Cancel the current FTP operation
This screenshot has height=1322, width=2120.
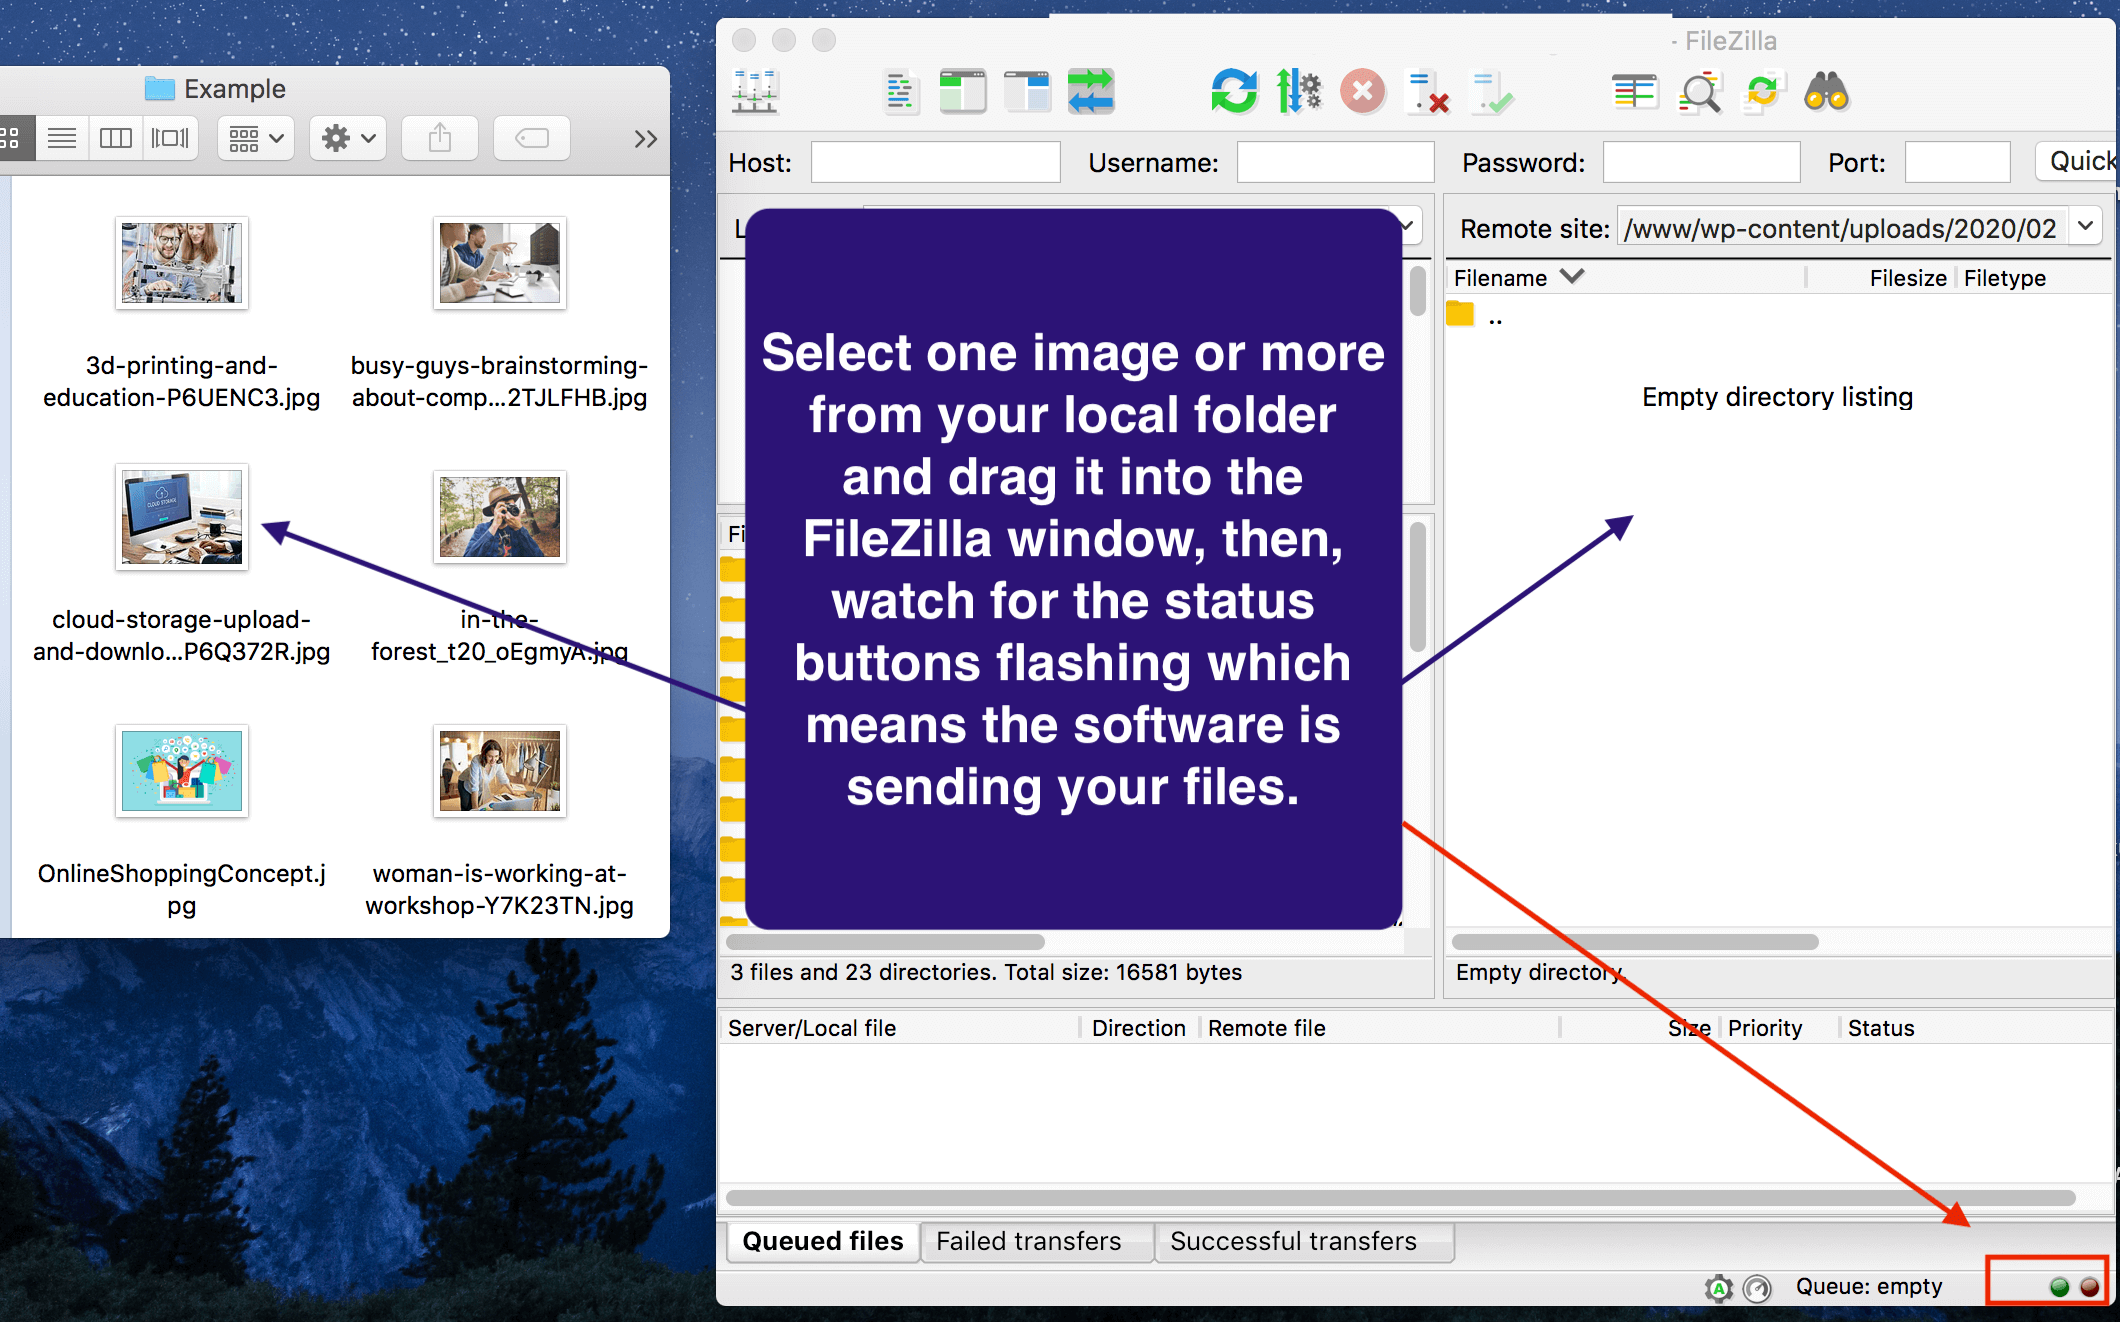point(1362,91)
